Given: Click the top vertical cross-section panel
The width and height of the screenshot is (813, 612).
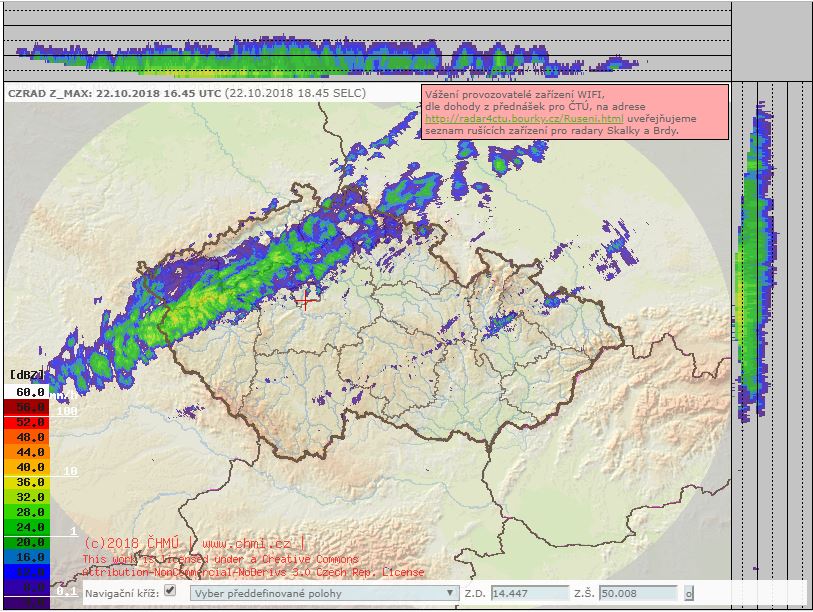Looking at the screenshot, I should tap(367, 40).
